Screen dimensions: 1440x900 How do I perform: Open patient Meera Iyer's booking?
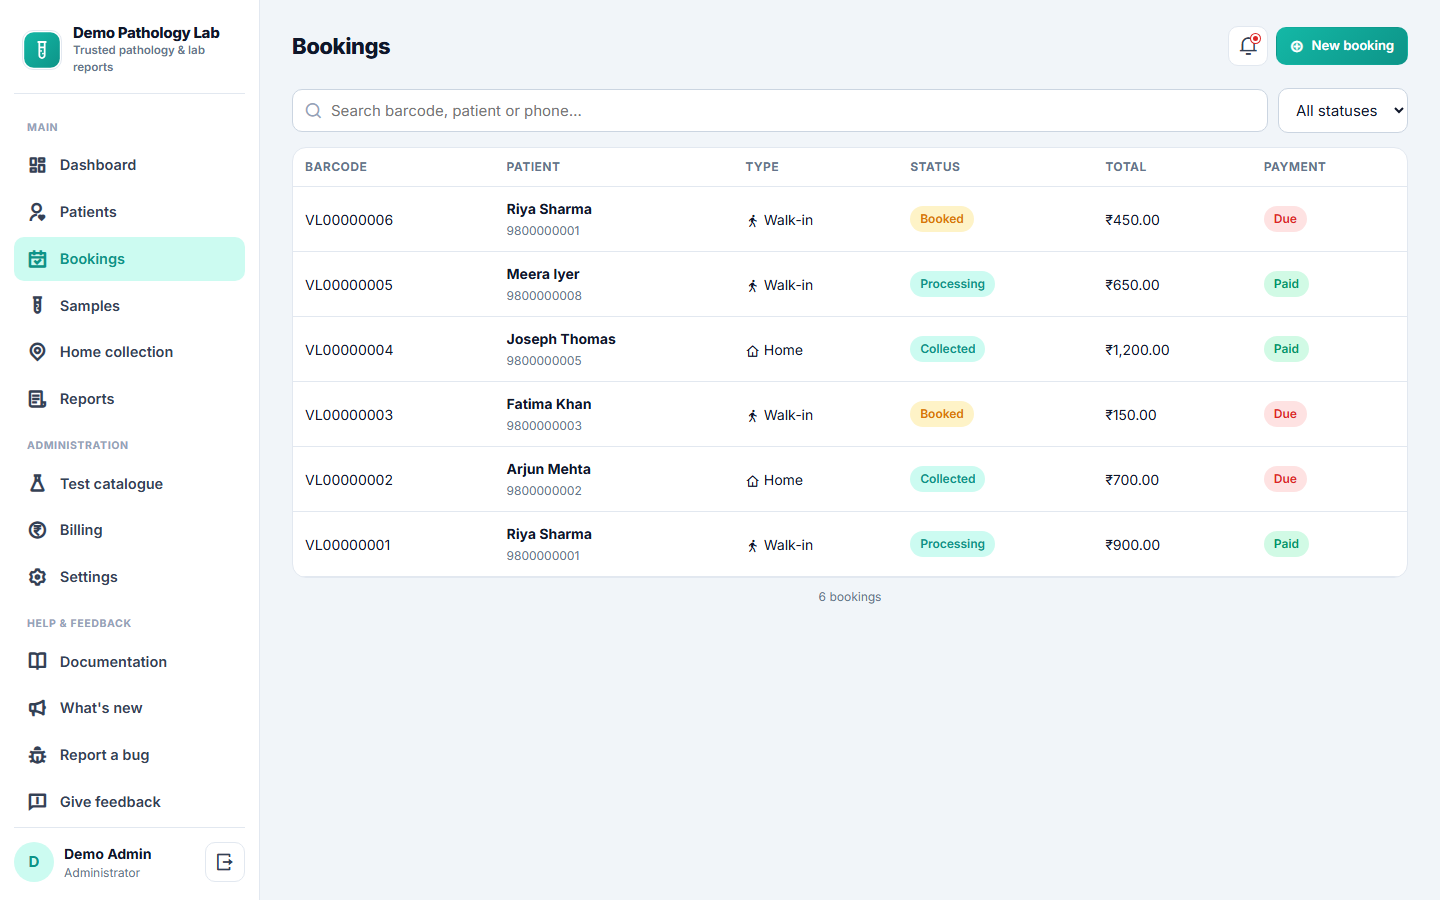pos(543,274)
